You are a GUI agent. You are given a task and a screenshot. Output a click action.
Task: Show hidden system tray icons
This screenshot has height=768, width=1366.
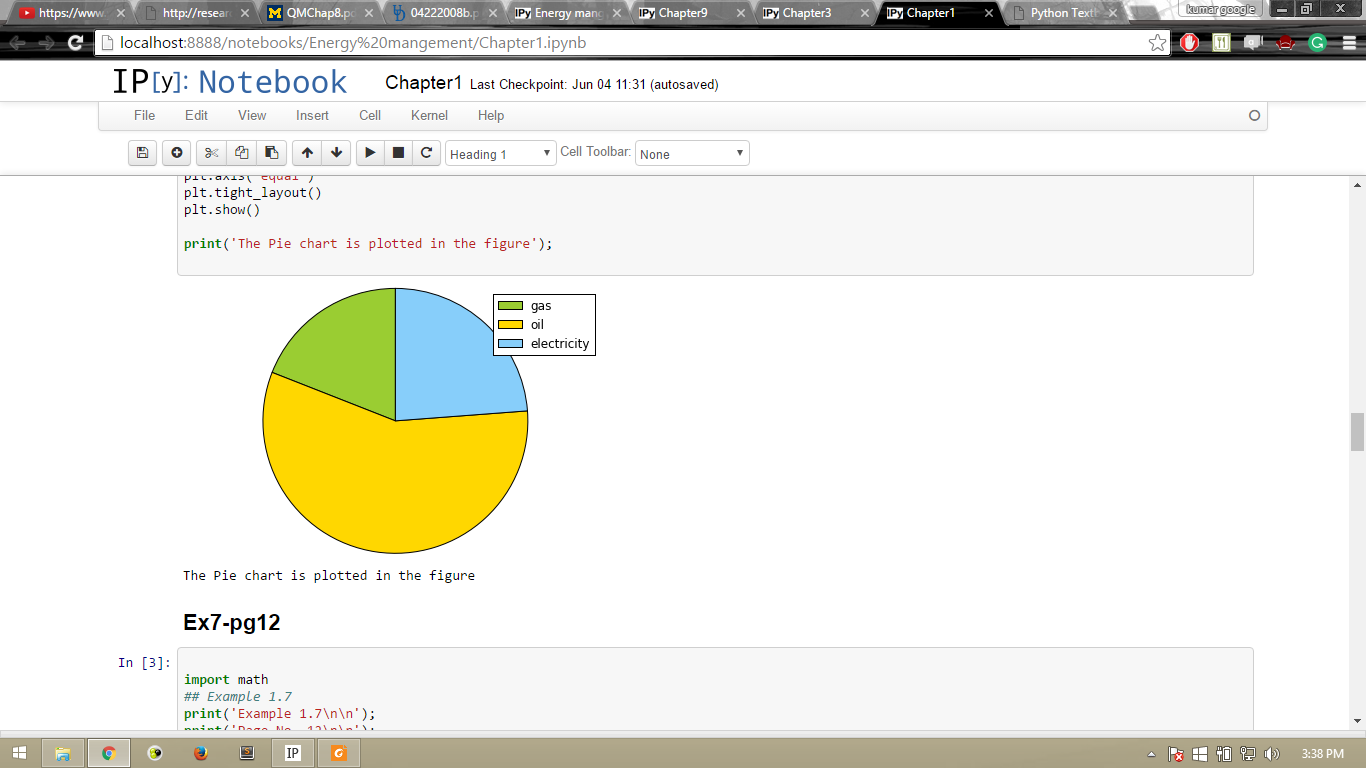point(1151,754)
